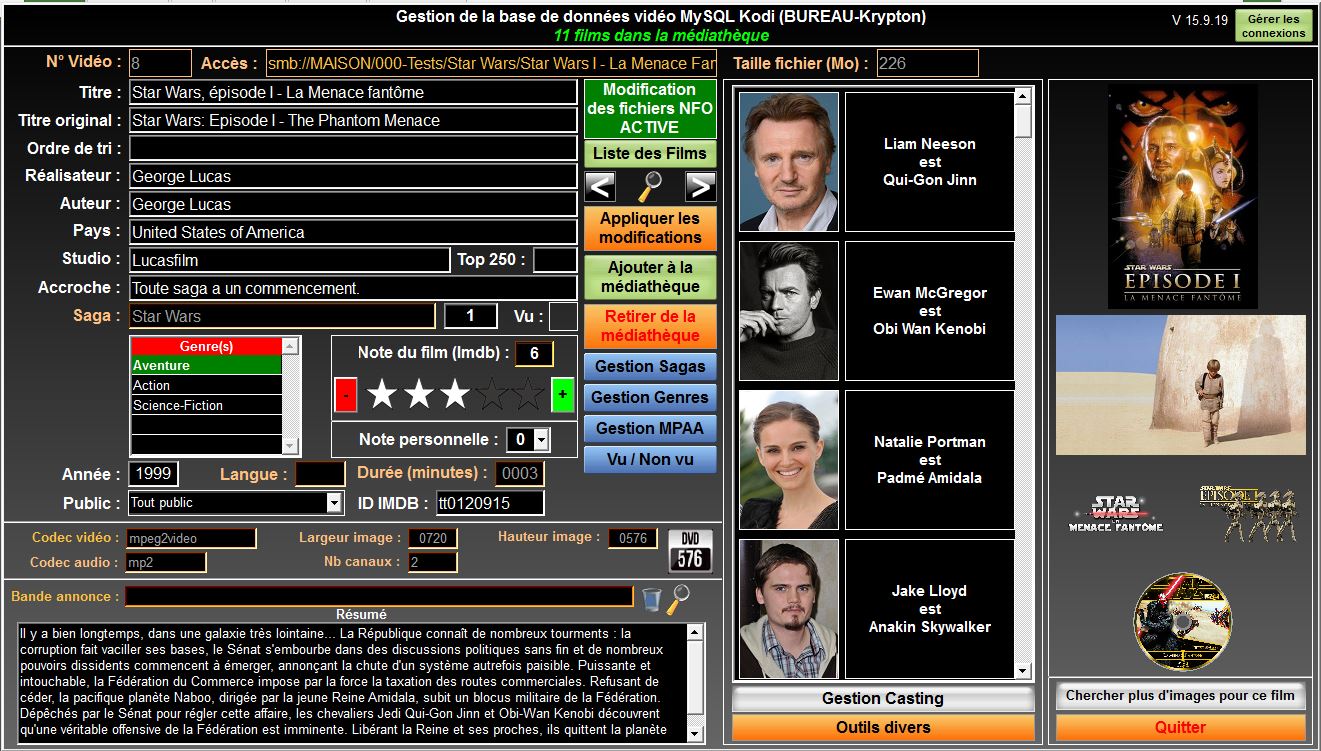Click Retirer de la médiathèque
Image resolution: width=1321 pixels, height=751 pixels.
tap(650, 326)
